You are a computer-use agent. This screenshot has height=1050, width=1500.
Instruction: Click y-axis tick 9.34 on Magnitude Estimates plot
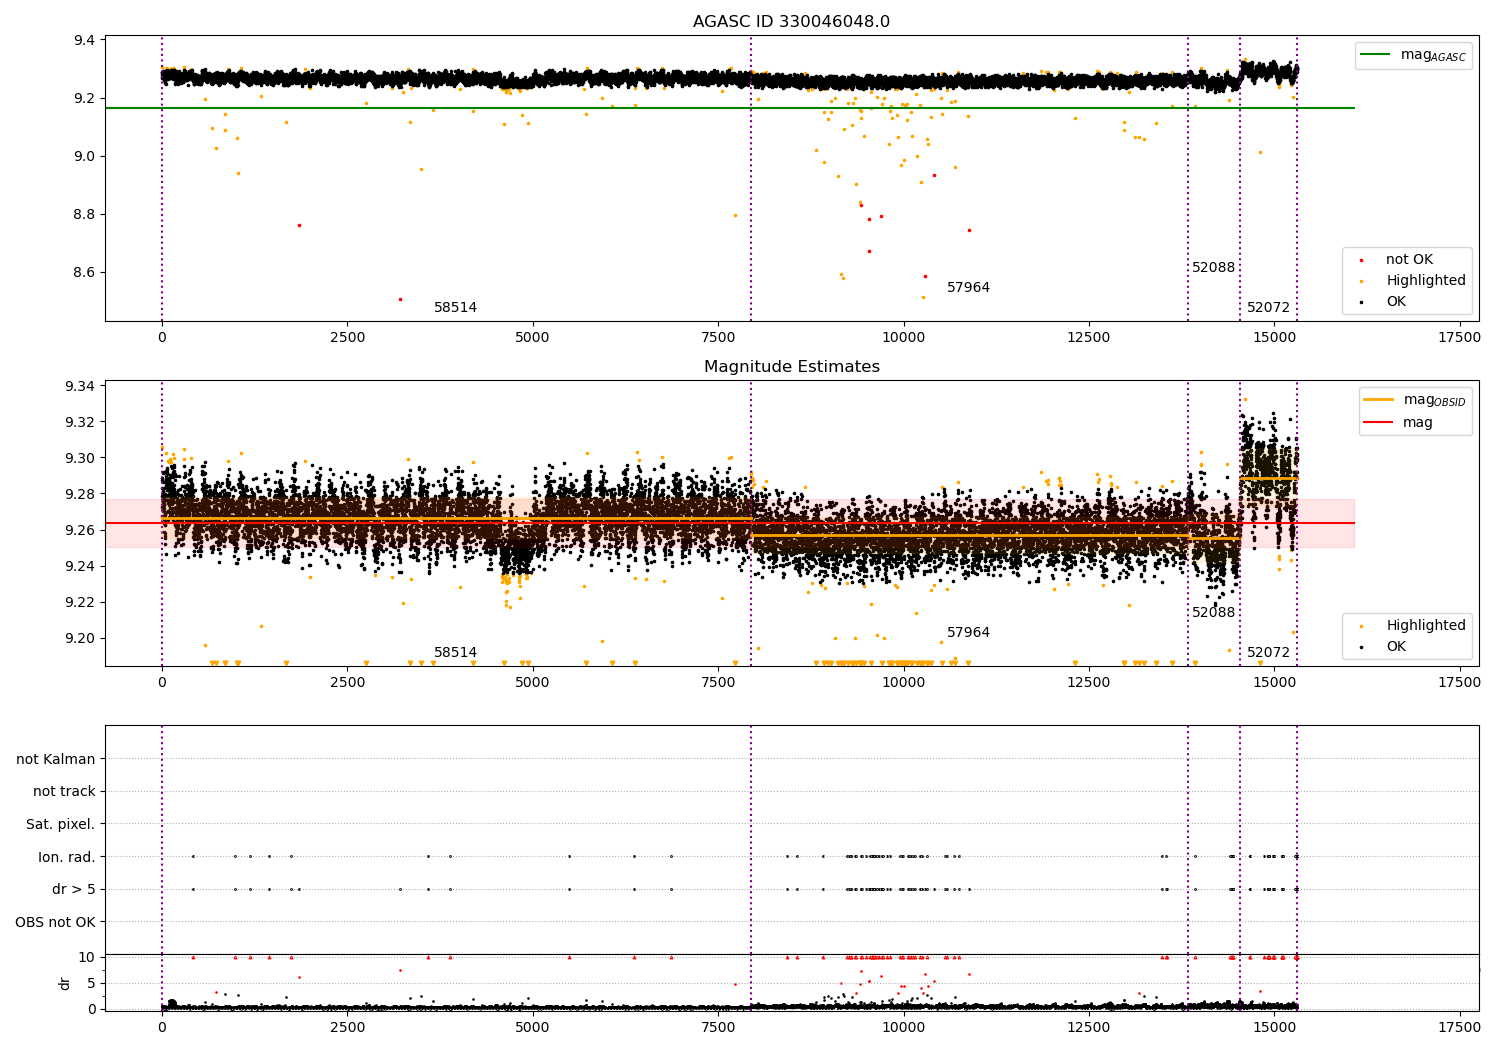[79, 387]
